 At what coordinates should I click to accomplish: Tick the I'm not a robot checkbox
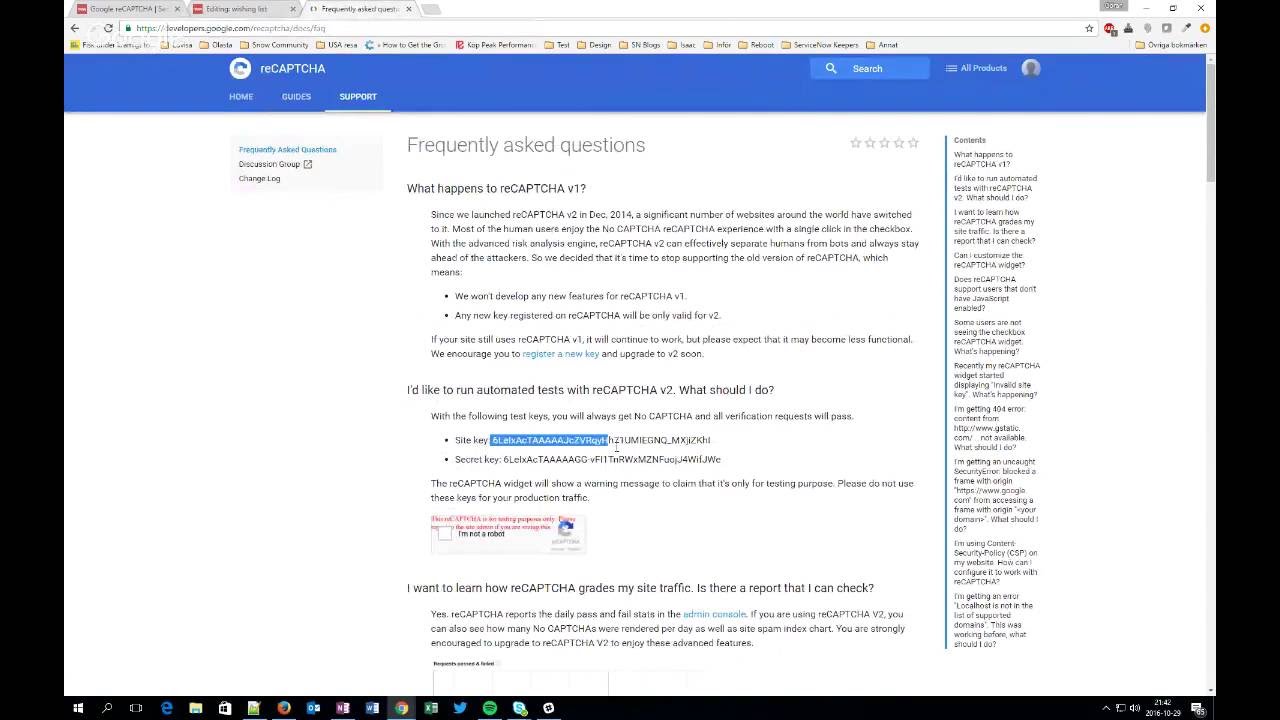click(445, 534)
